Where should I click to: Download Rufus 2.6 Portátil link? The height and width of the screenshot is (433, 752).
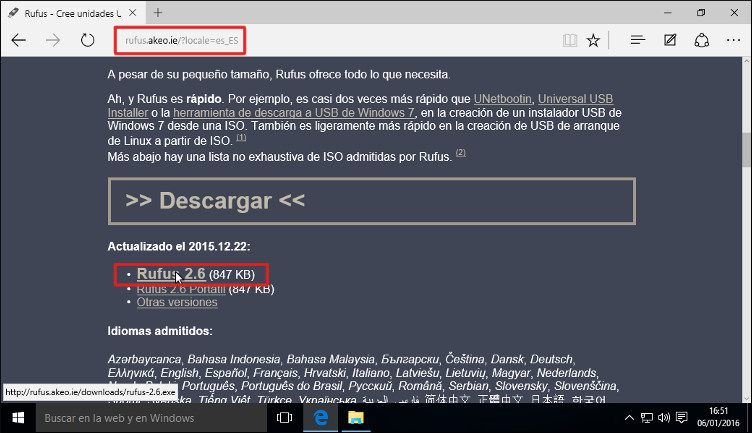[181, 289]
